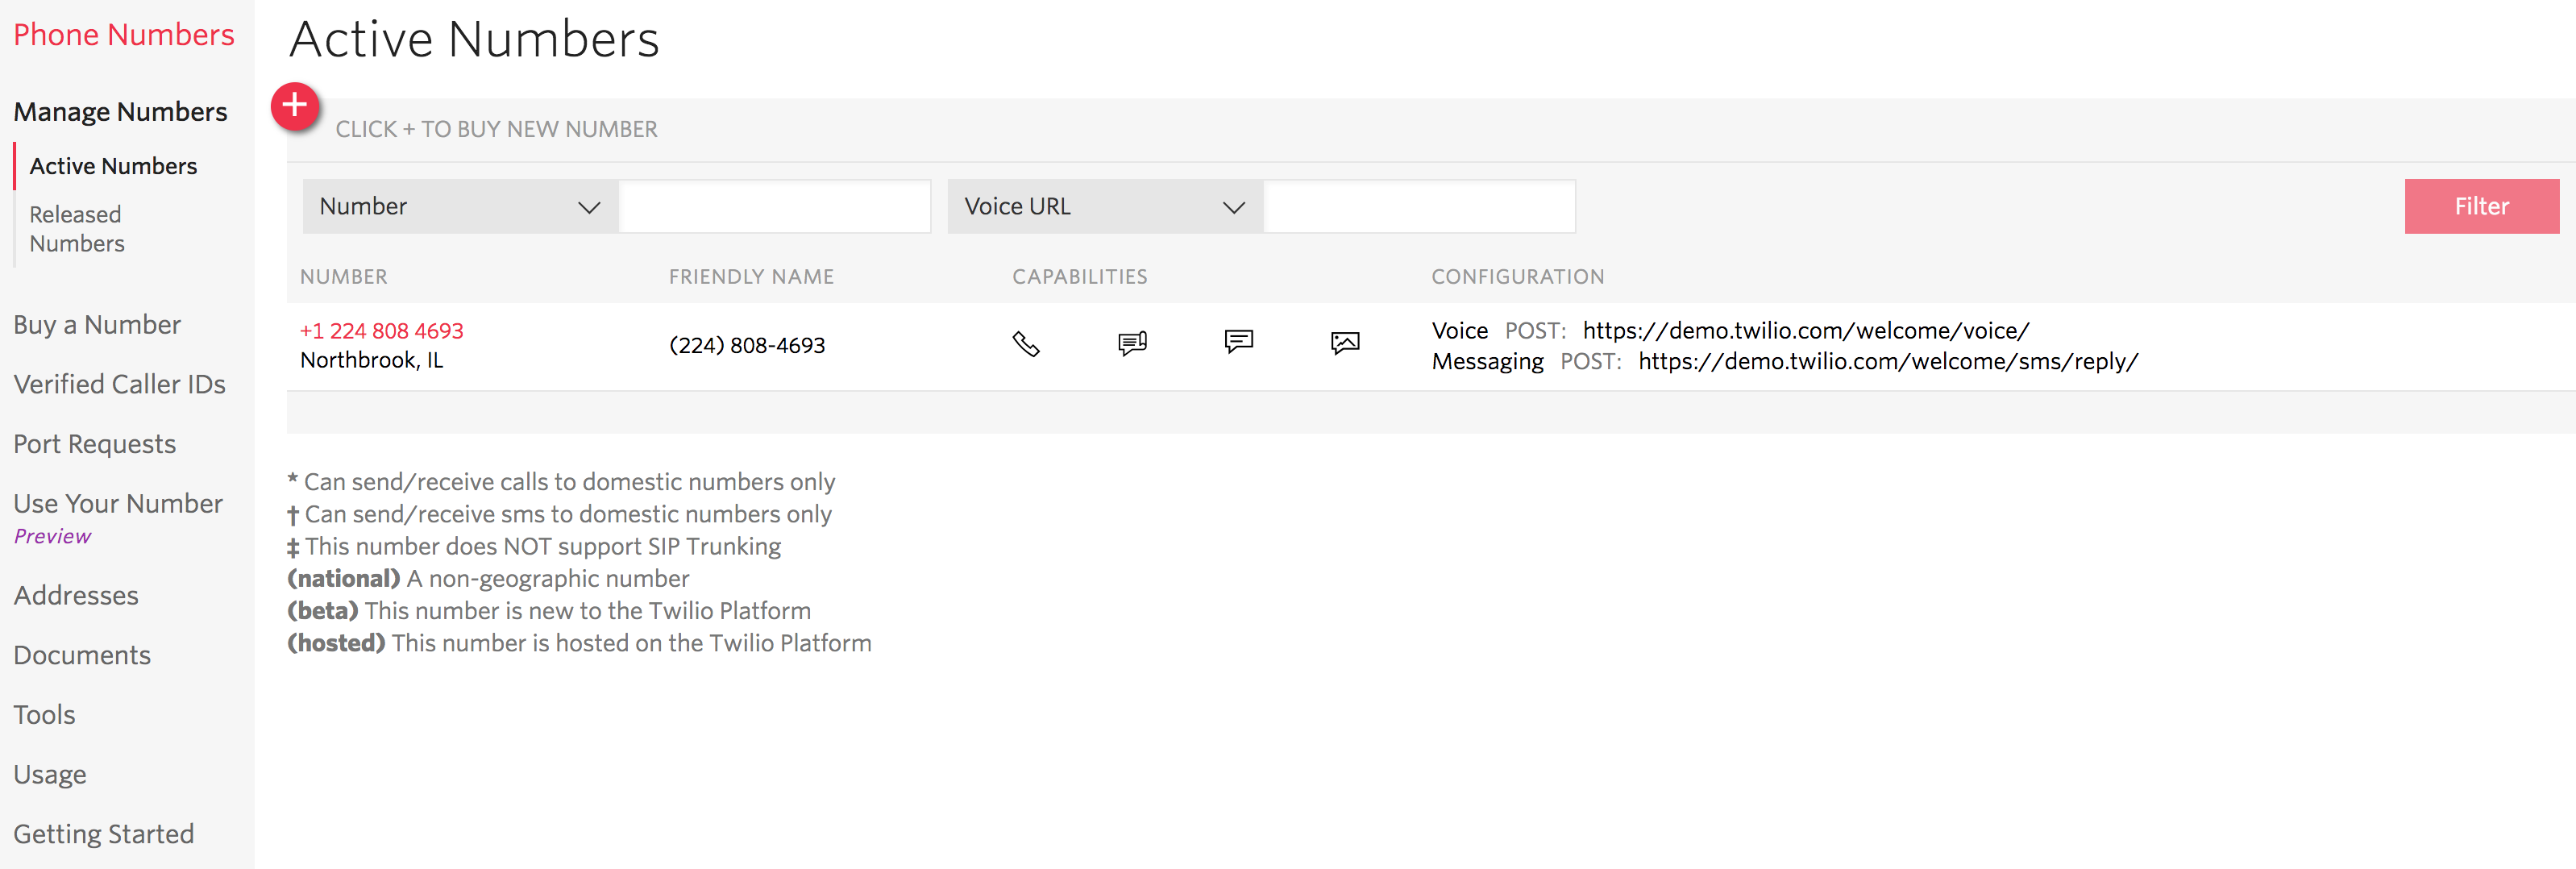Open phone number +1 224 808 4693
The height and width of the screenshot is (869, 2576).
click(x=381, y=331)
